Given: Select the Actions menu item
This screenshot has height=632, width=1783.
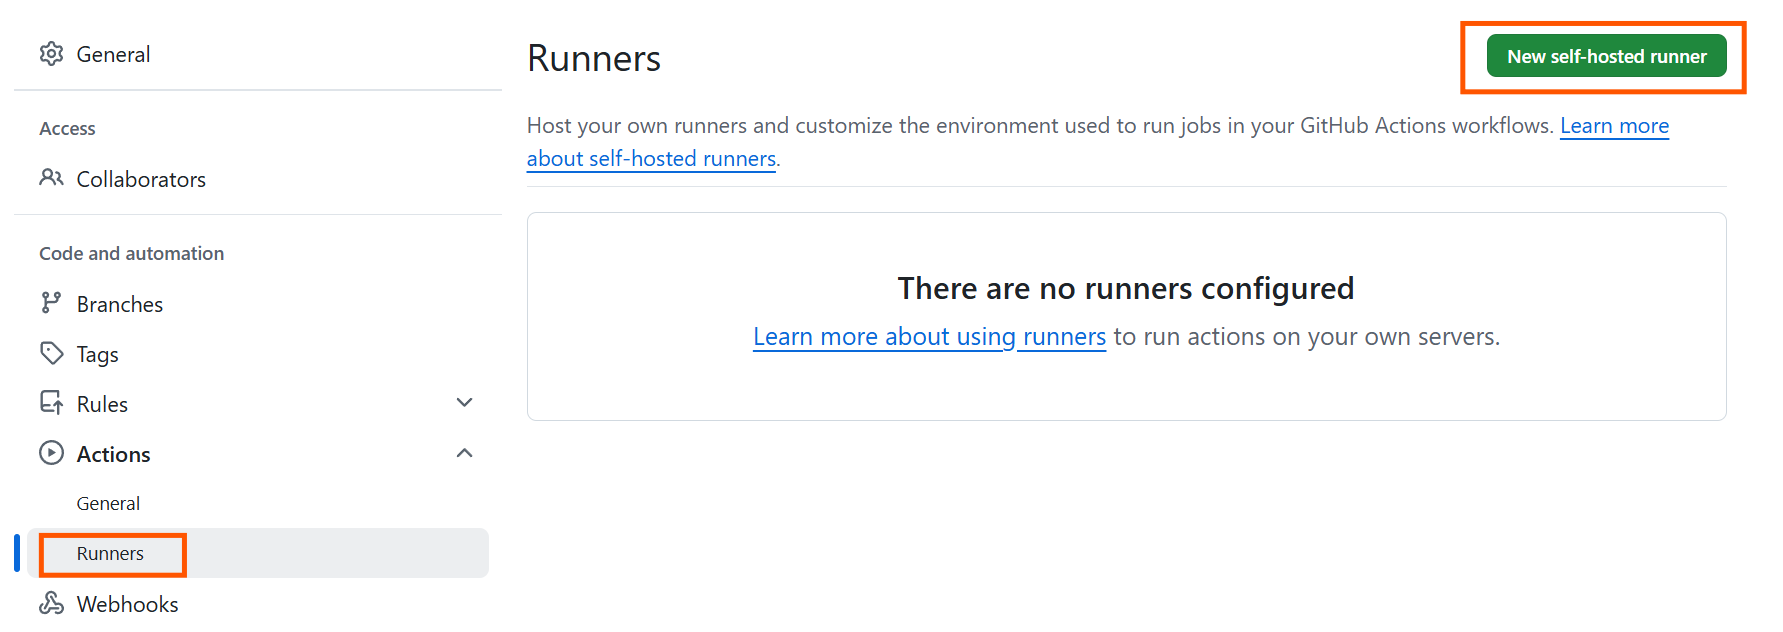Looking at the screenshot, I should tap(113, 454).
